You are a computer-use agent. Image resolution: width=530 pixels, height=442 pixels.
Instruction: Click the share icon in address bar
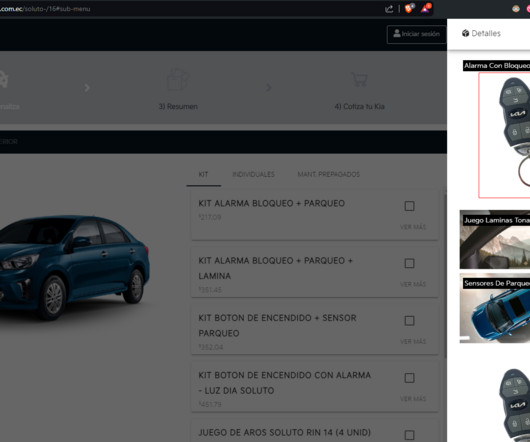coord(389,9)
